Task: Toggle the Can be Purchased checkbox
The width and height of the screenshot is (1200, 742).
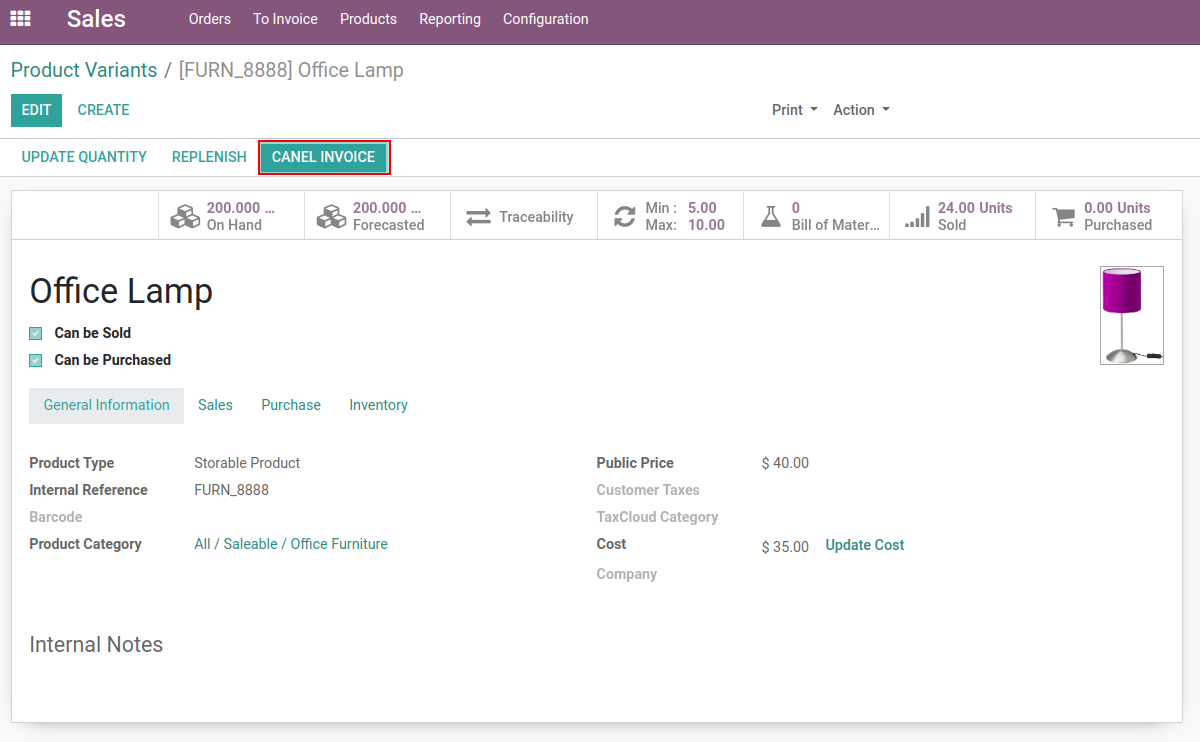Action: click(36, 360)
